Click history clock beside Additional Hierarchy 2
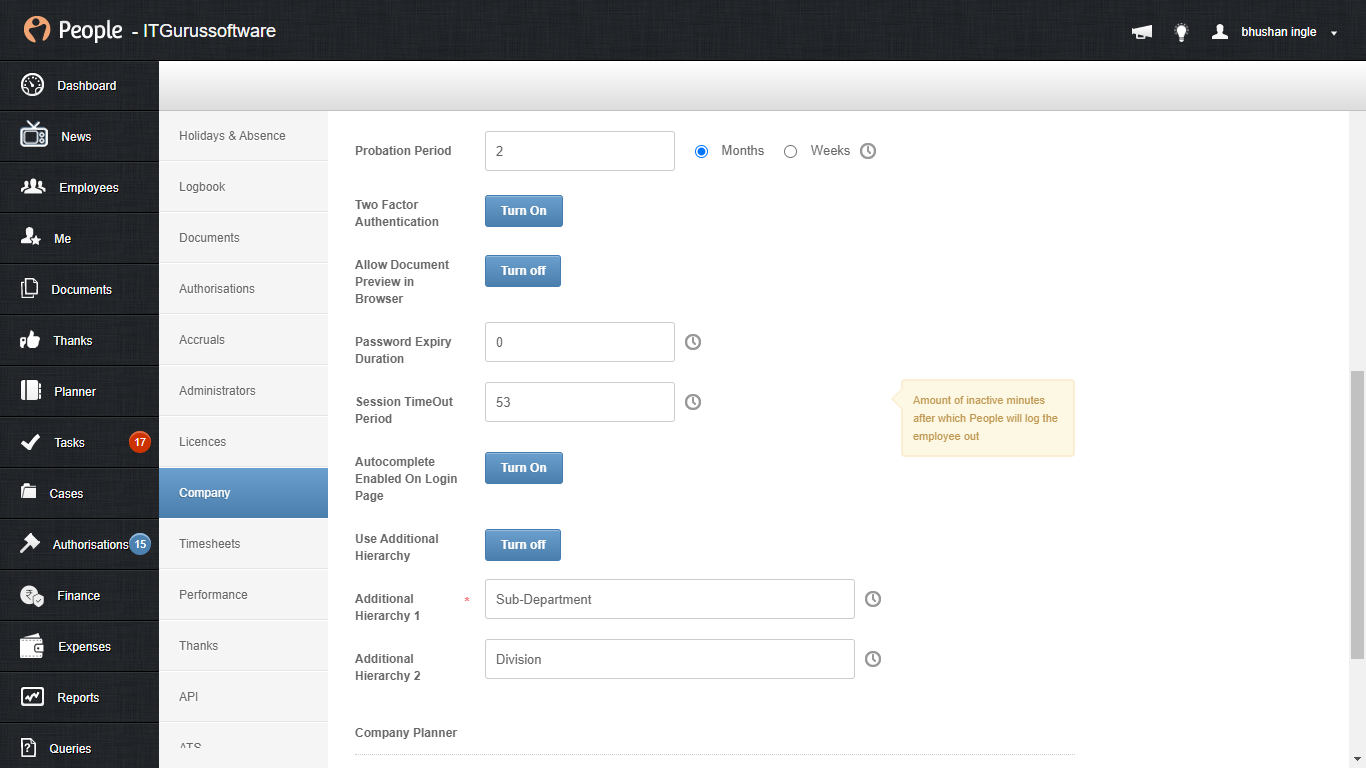 (873, 659)
